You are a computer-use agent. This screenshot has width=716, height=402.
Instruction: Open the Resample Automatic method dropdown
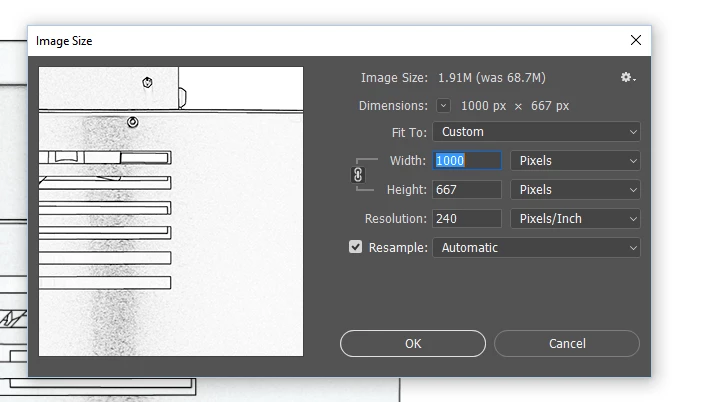[537, 248]
